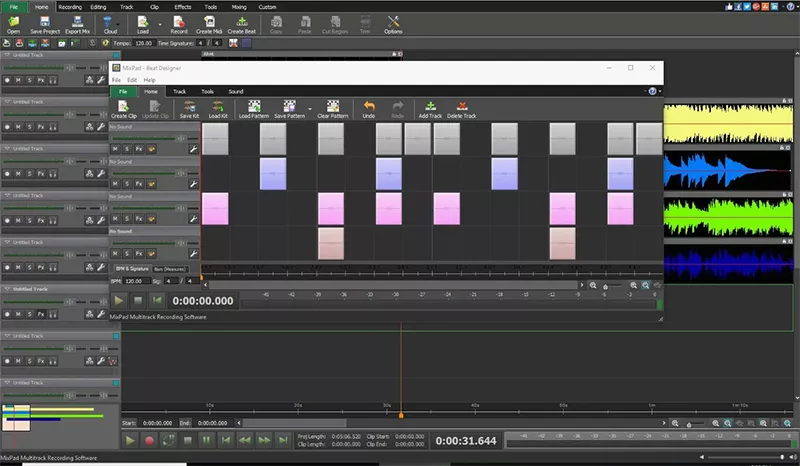This screenshot has width=800, height=466.
Task: Click Undo in Beat Designer toolbar
Action: coord(369,110)
